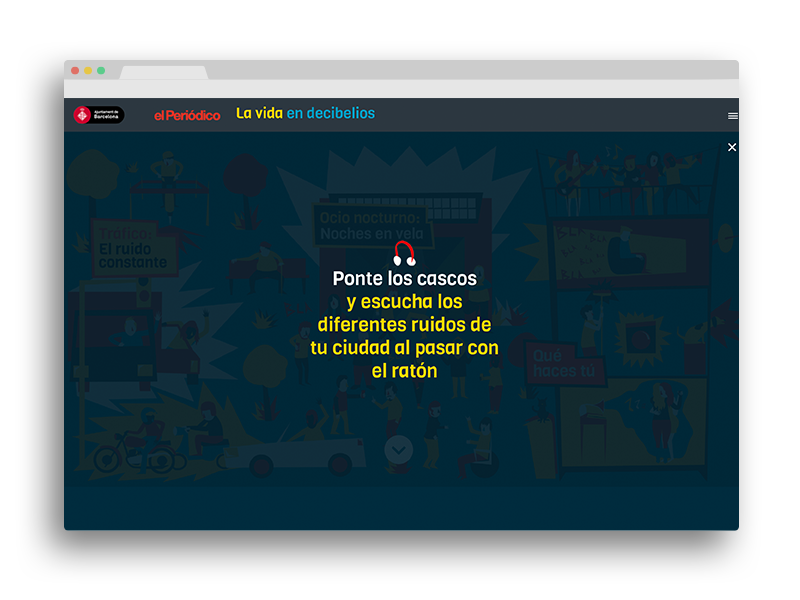The height and width of the screenshot is (600, 800).
Task: Select the Tráfico: El ruido constante sign
Action: [x=133, y=248]
